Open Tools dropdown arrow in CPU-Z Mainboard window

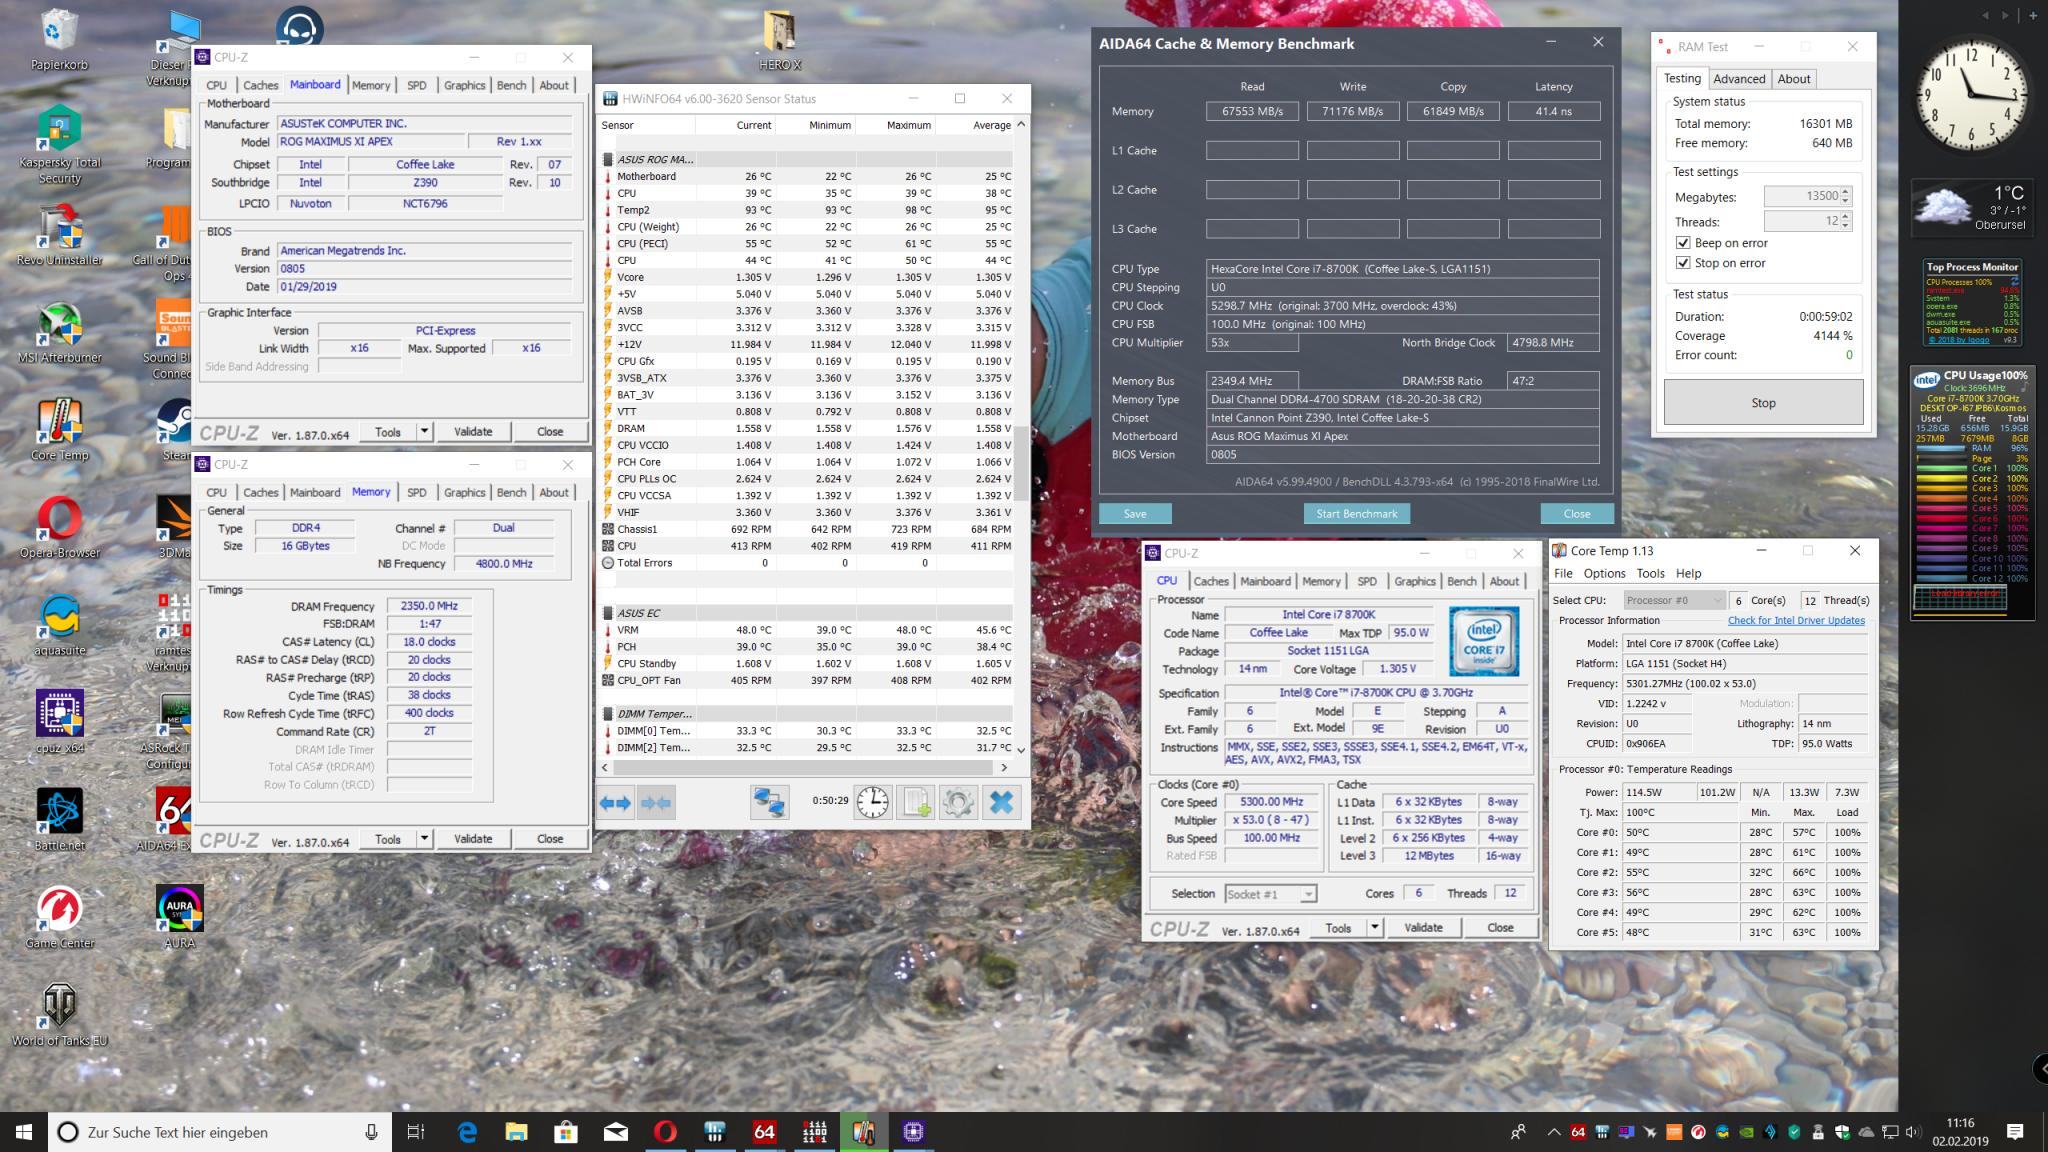pos(424,431)
